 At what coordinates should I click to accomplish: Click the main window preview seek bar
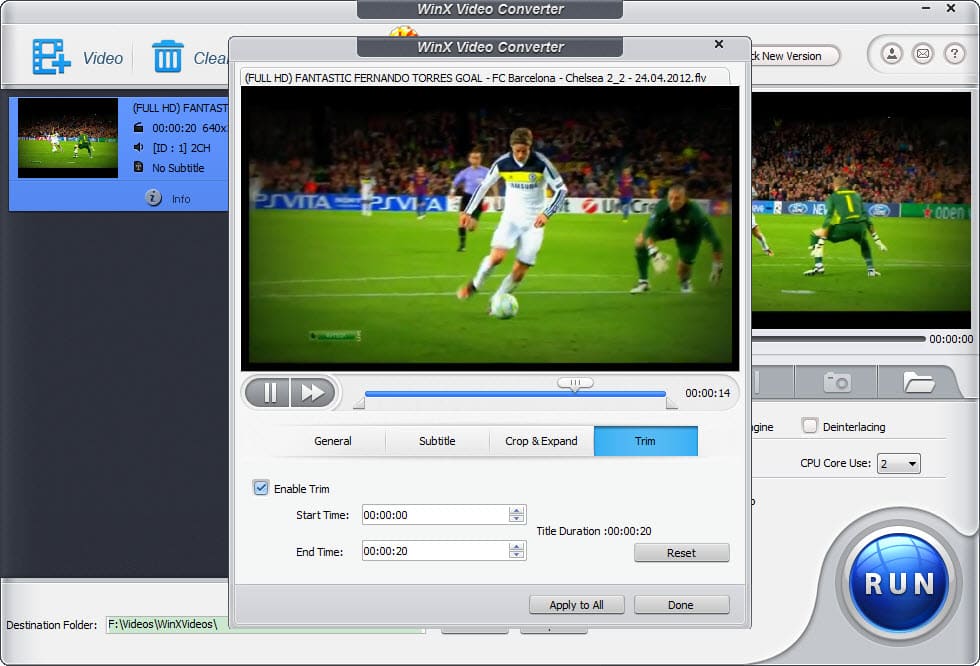click(838, 339)
